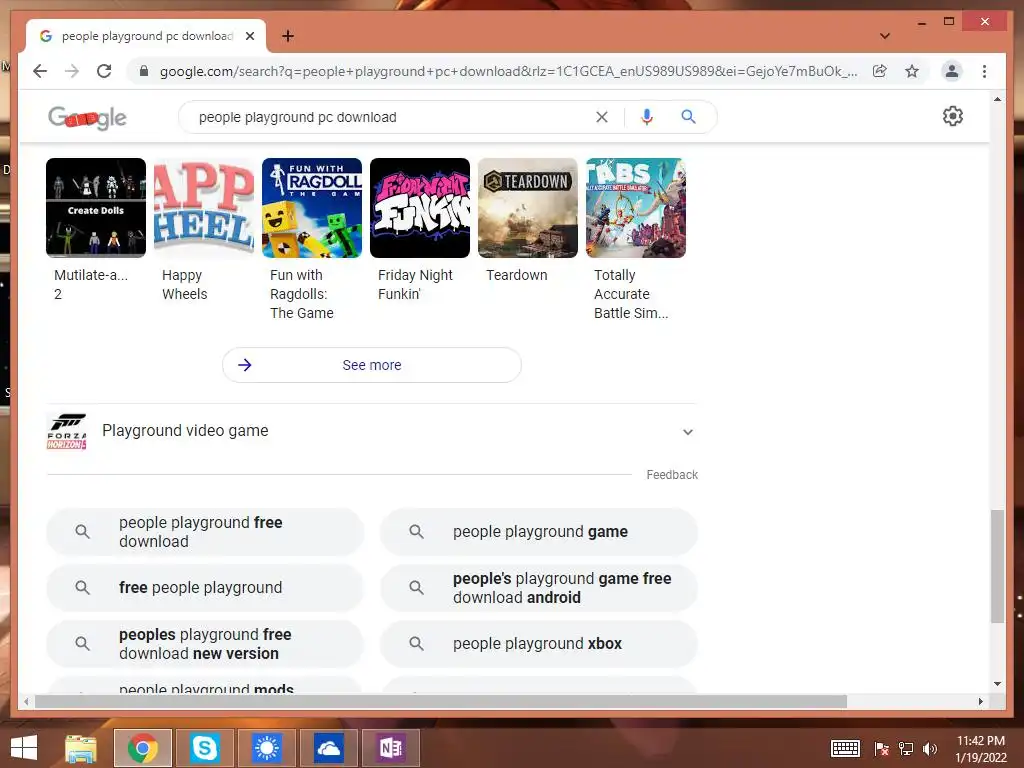The image size is (1024, 768).
Task: Open Teardown game thumbnail
Action: [x=528, y=208]
